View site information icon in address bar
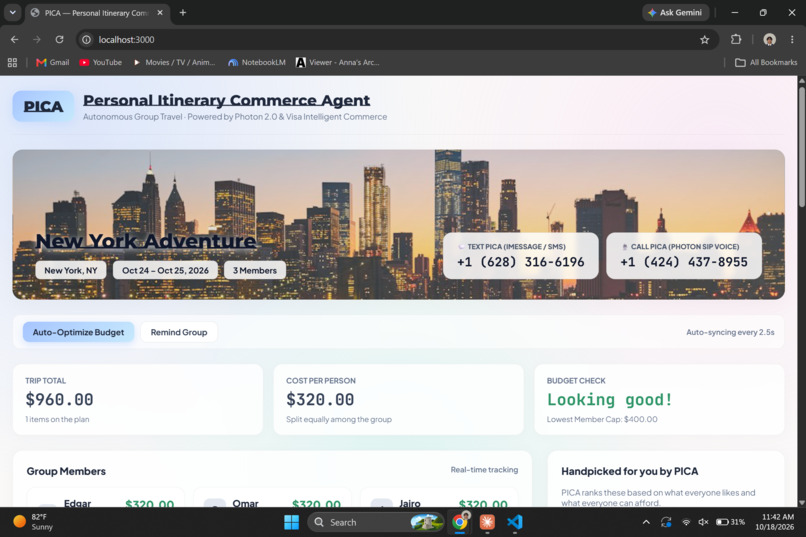Screen dimensions: 806x537 pyautogui.click(x=87, y=40)
